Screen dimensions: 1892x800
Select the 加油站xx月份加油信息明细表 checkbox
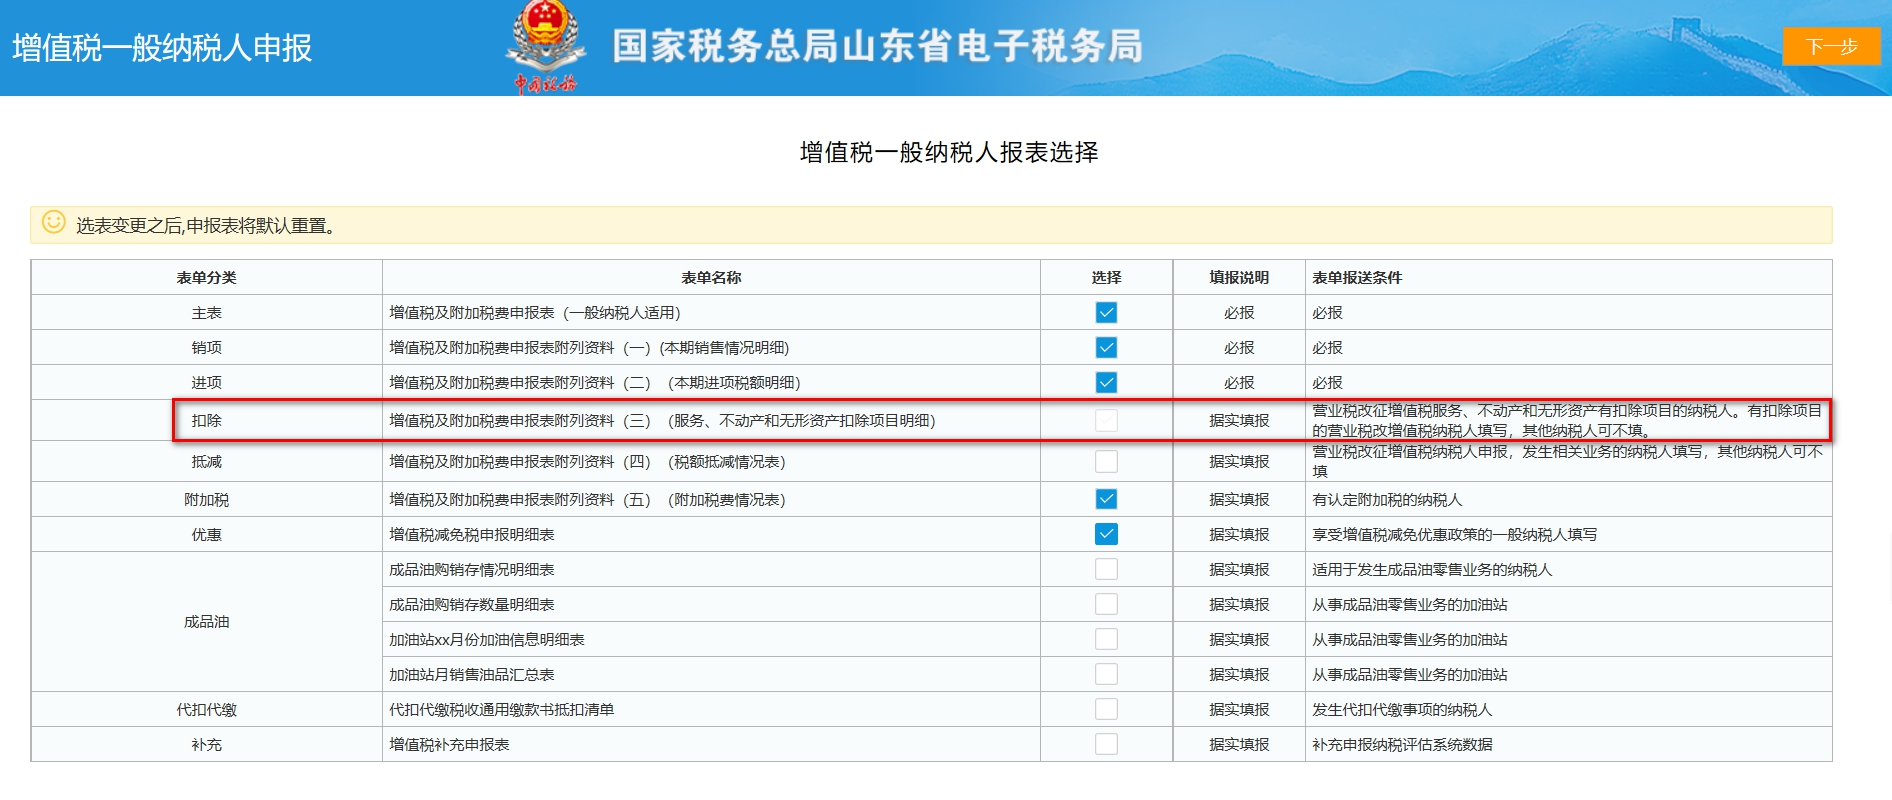[1106, 639]
